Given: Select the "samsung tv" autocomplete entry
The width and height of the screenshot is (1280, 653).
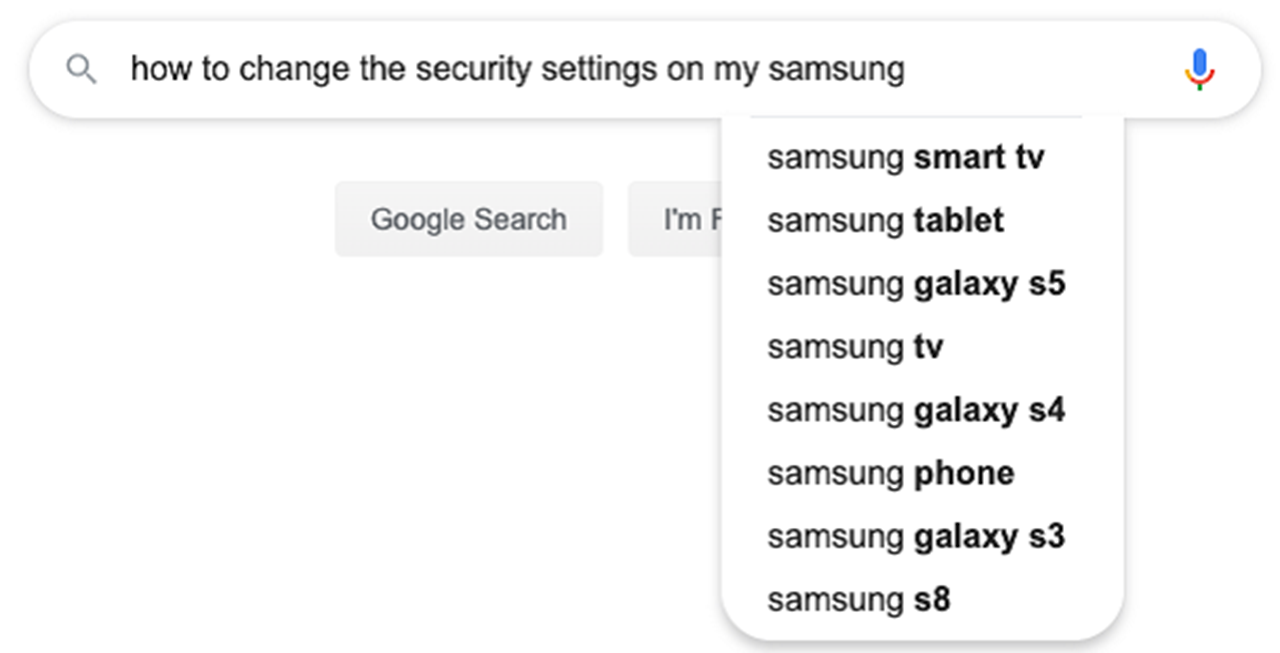Looking at the screenshot, I should pyautogui.click(x=855, y=347).
